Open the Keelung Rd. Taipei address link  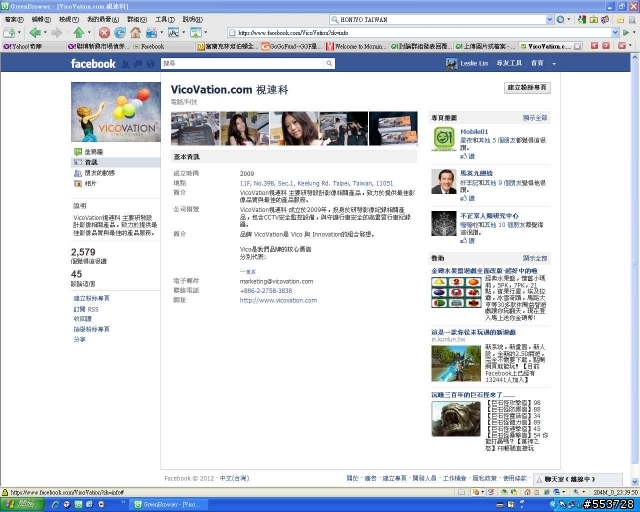pyautogui.click(x=316, y=183)
